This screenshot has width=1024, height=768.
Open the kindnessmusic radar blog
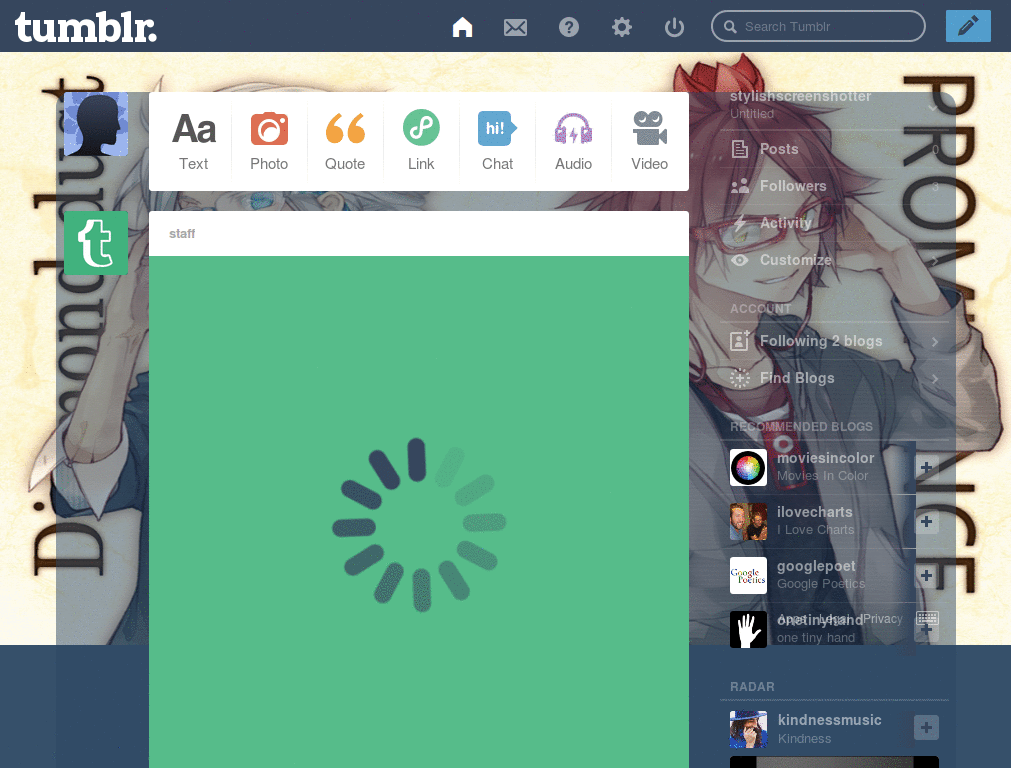point(829,720)
